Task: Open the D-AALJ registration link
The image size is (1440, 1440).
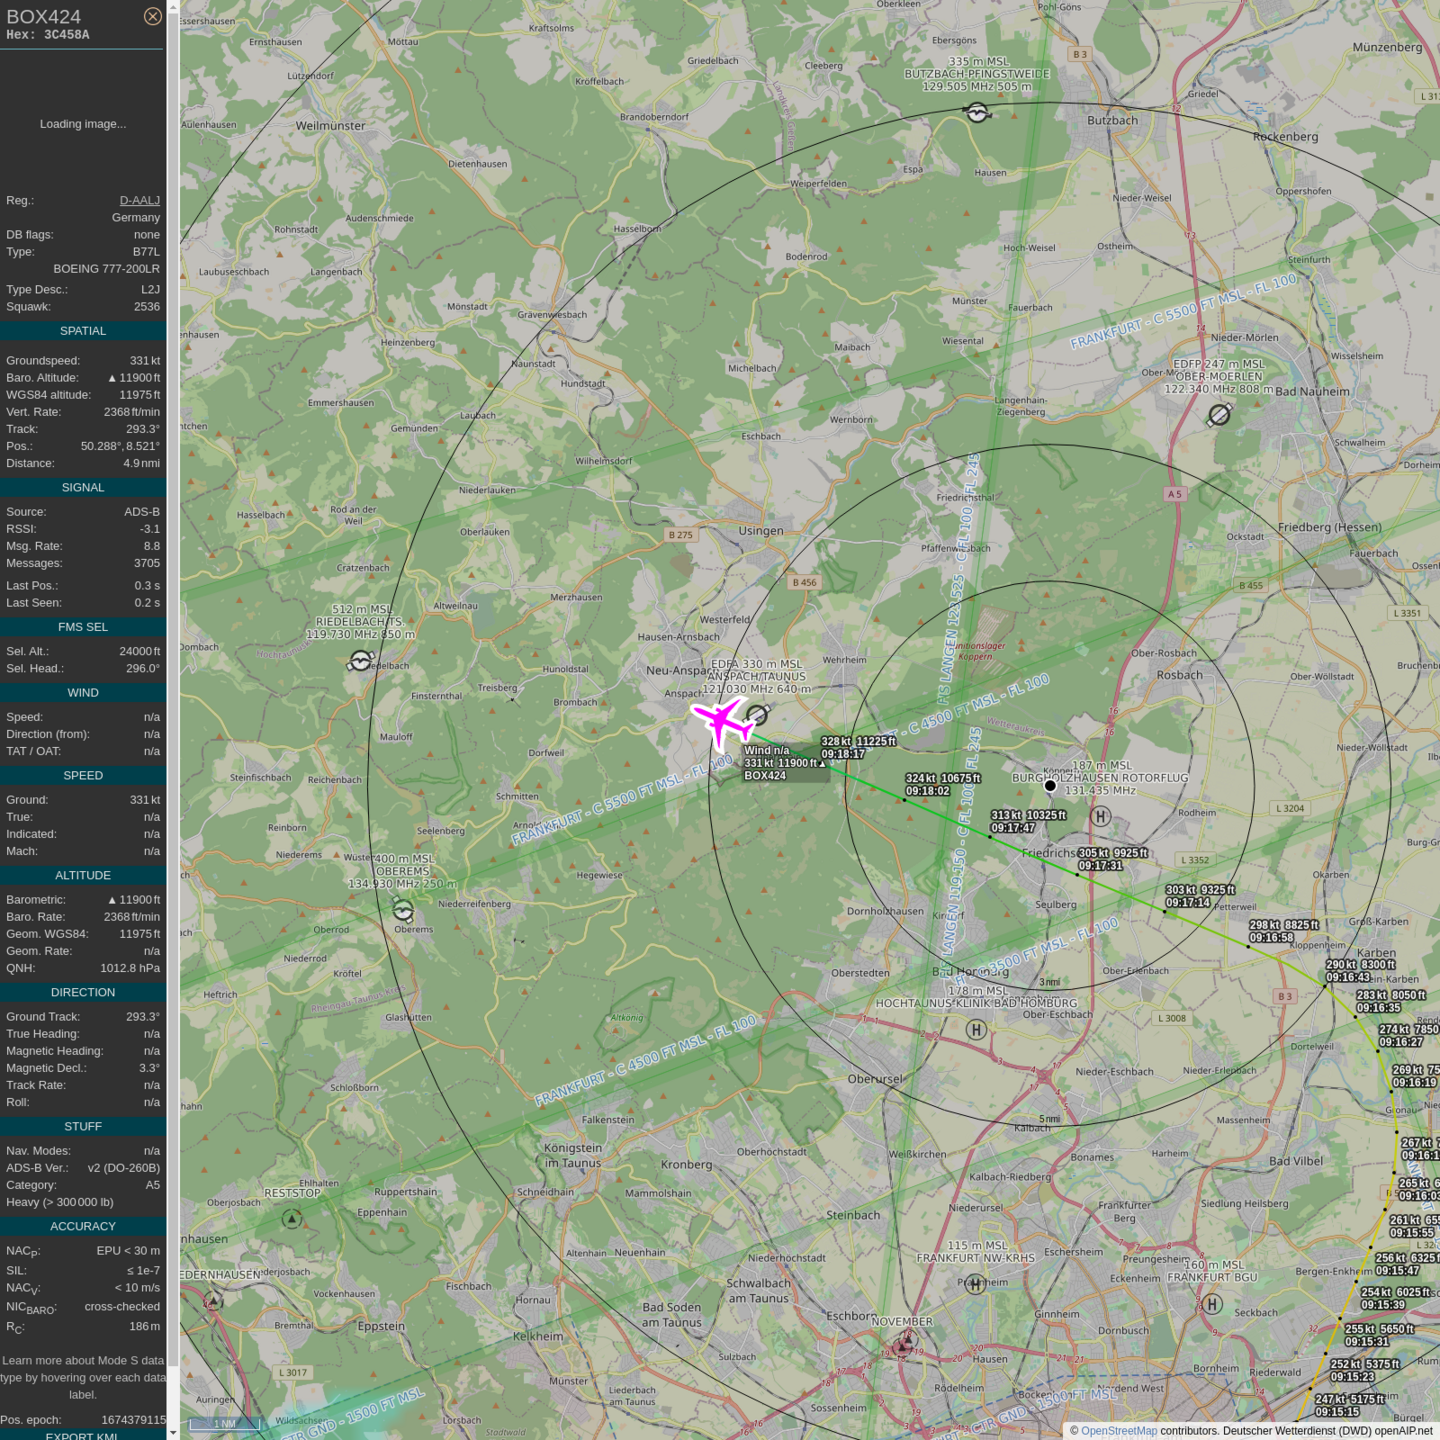Action: click(139, 200)
